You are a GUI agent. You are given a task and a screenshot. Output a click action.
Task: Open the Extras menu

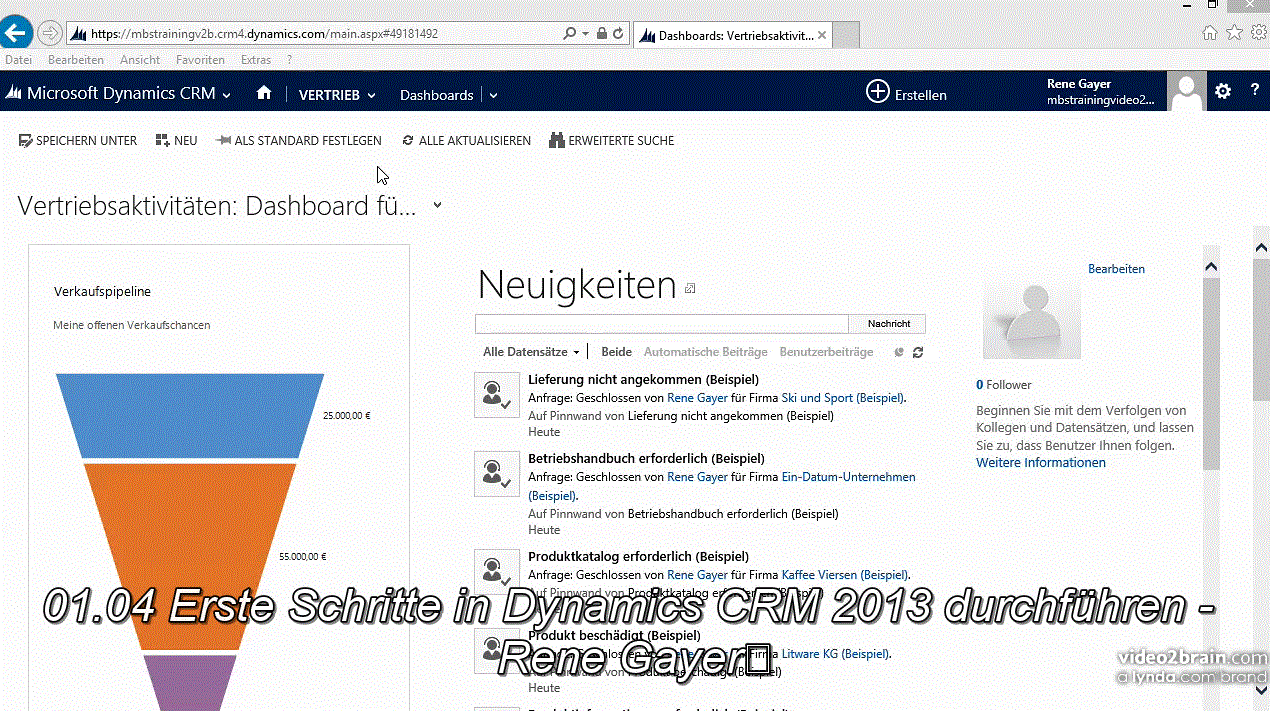256,60
